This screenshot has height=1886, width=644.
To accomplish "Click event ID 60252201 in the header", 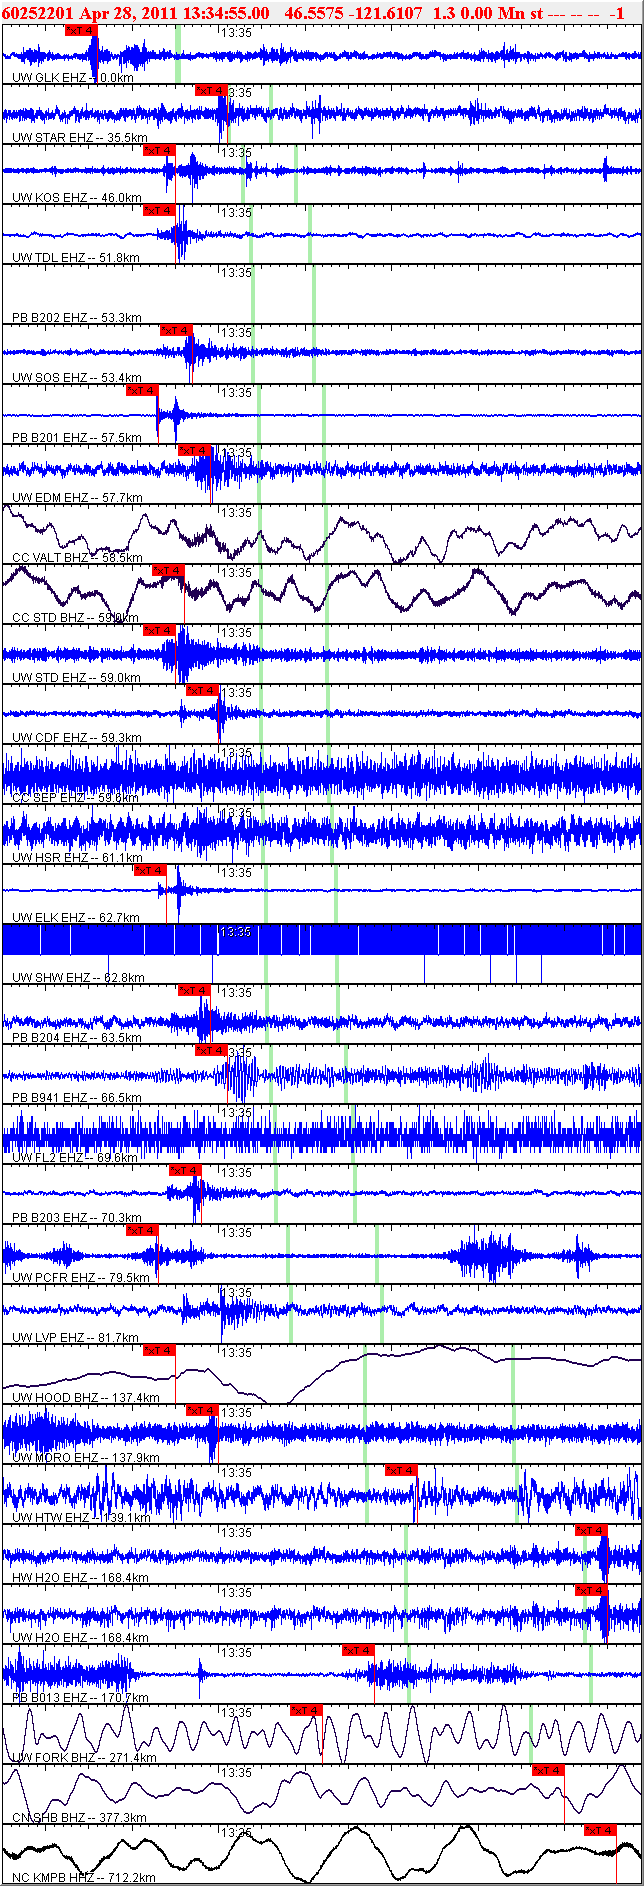I will tap(37, 13).
